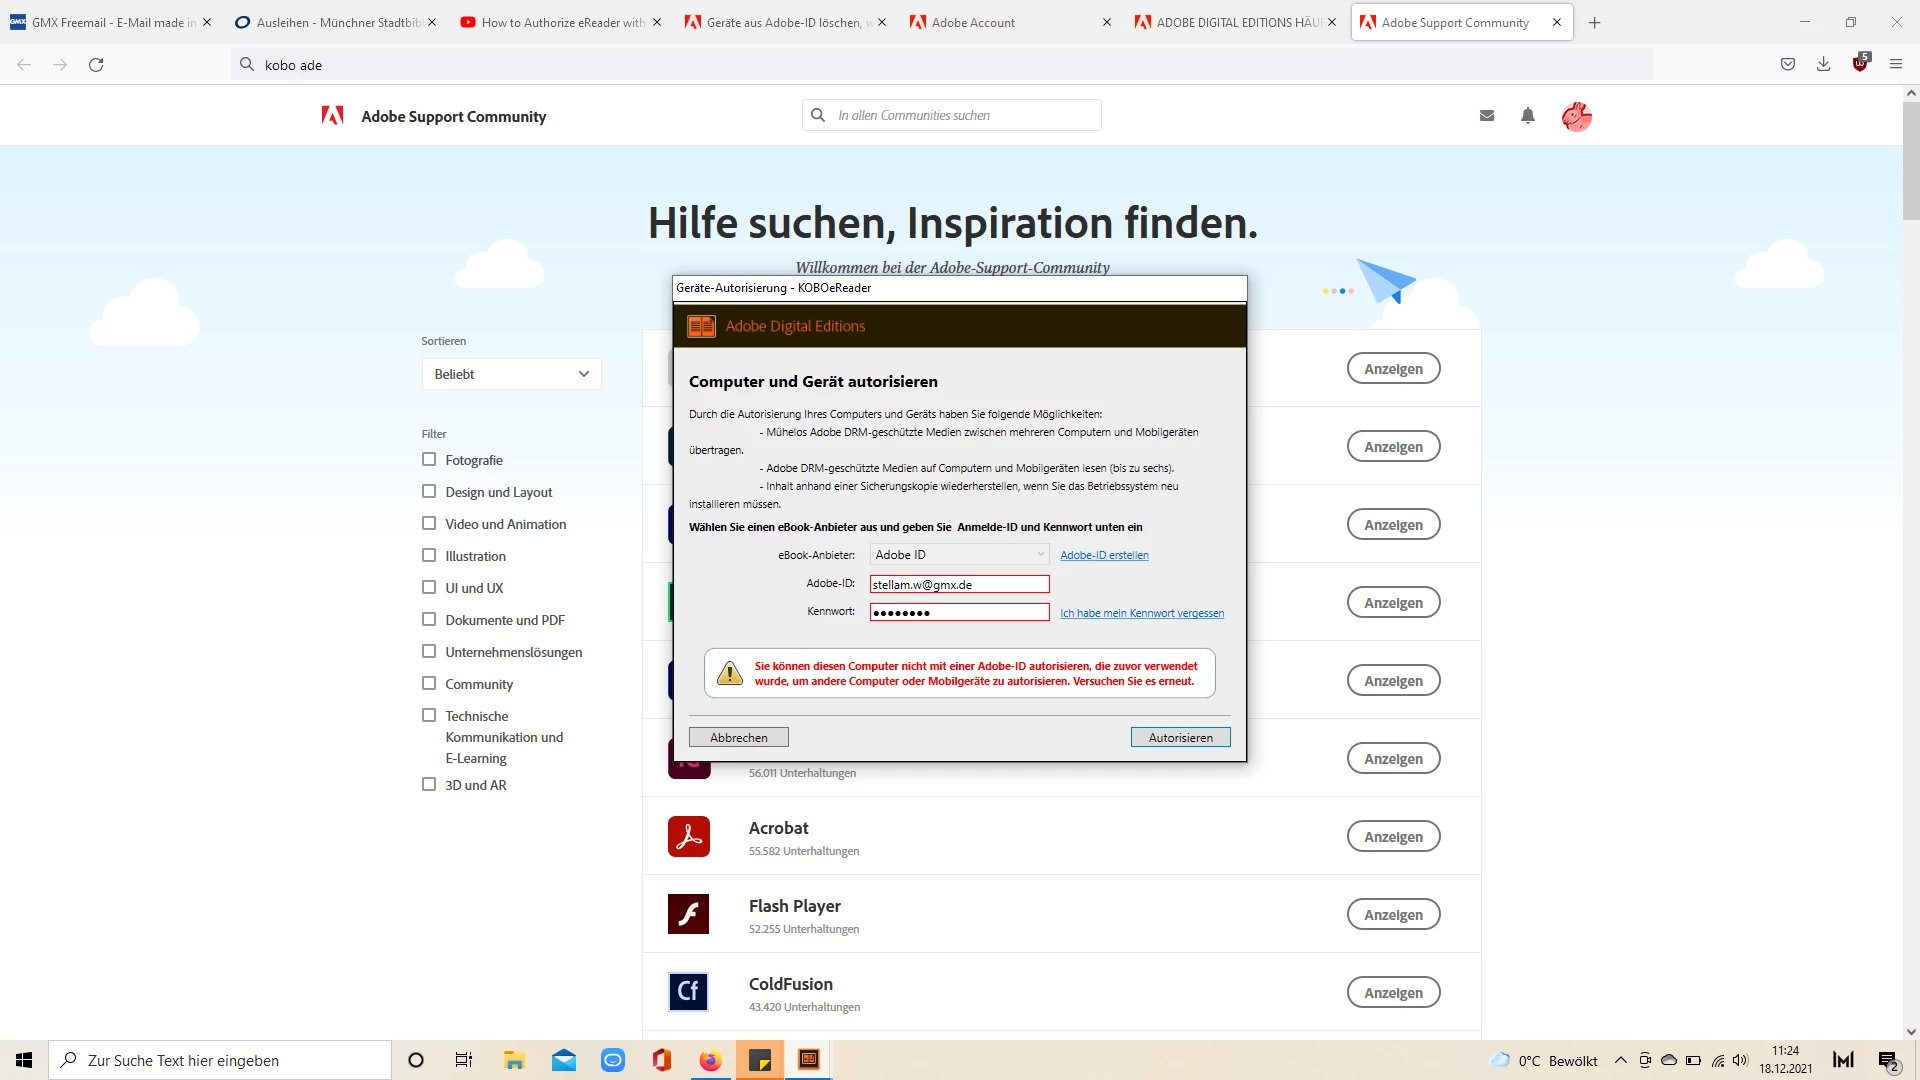Click the ColdFusion product icon
1920x1080 pixels.
coord(689,992)
